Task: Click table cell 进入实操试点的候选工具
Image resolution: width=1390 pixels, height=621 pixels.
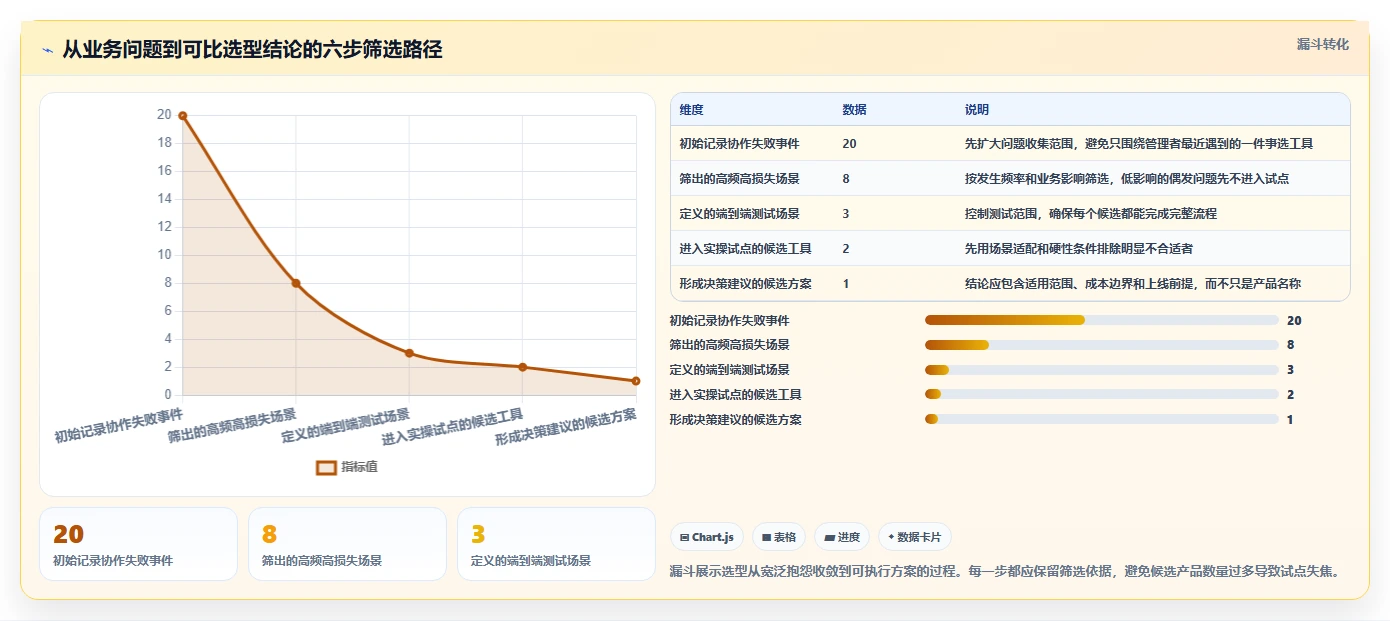Action: click(745, 249)
